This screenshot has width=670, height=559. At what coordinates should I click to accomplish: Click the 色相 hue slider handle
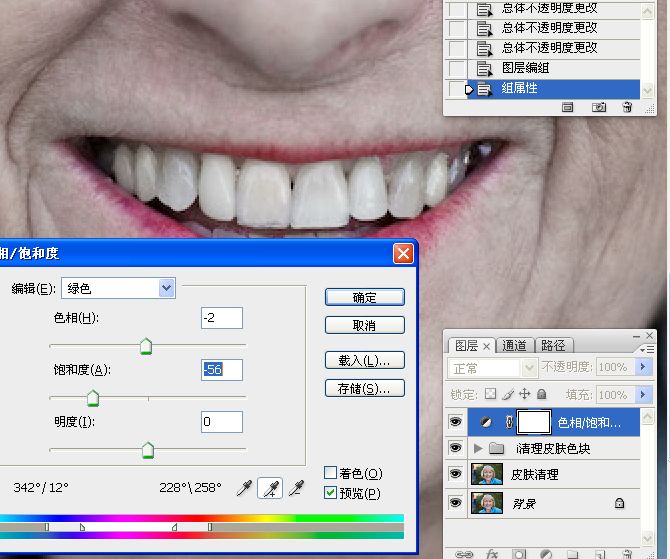(146, 346)
